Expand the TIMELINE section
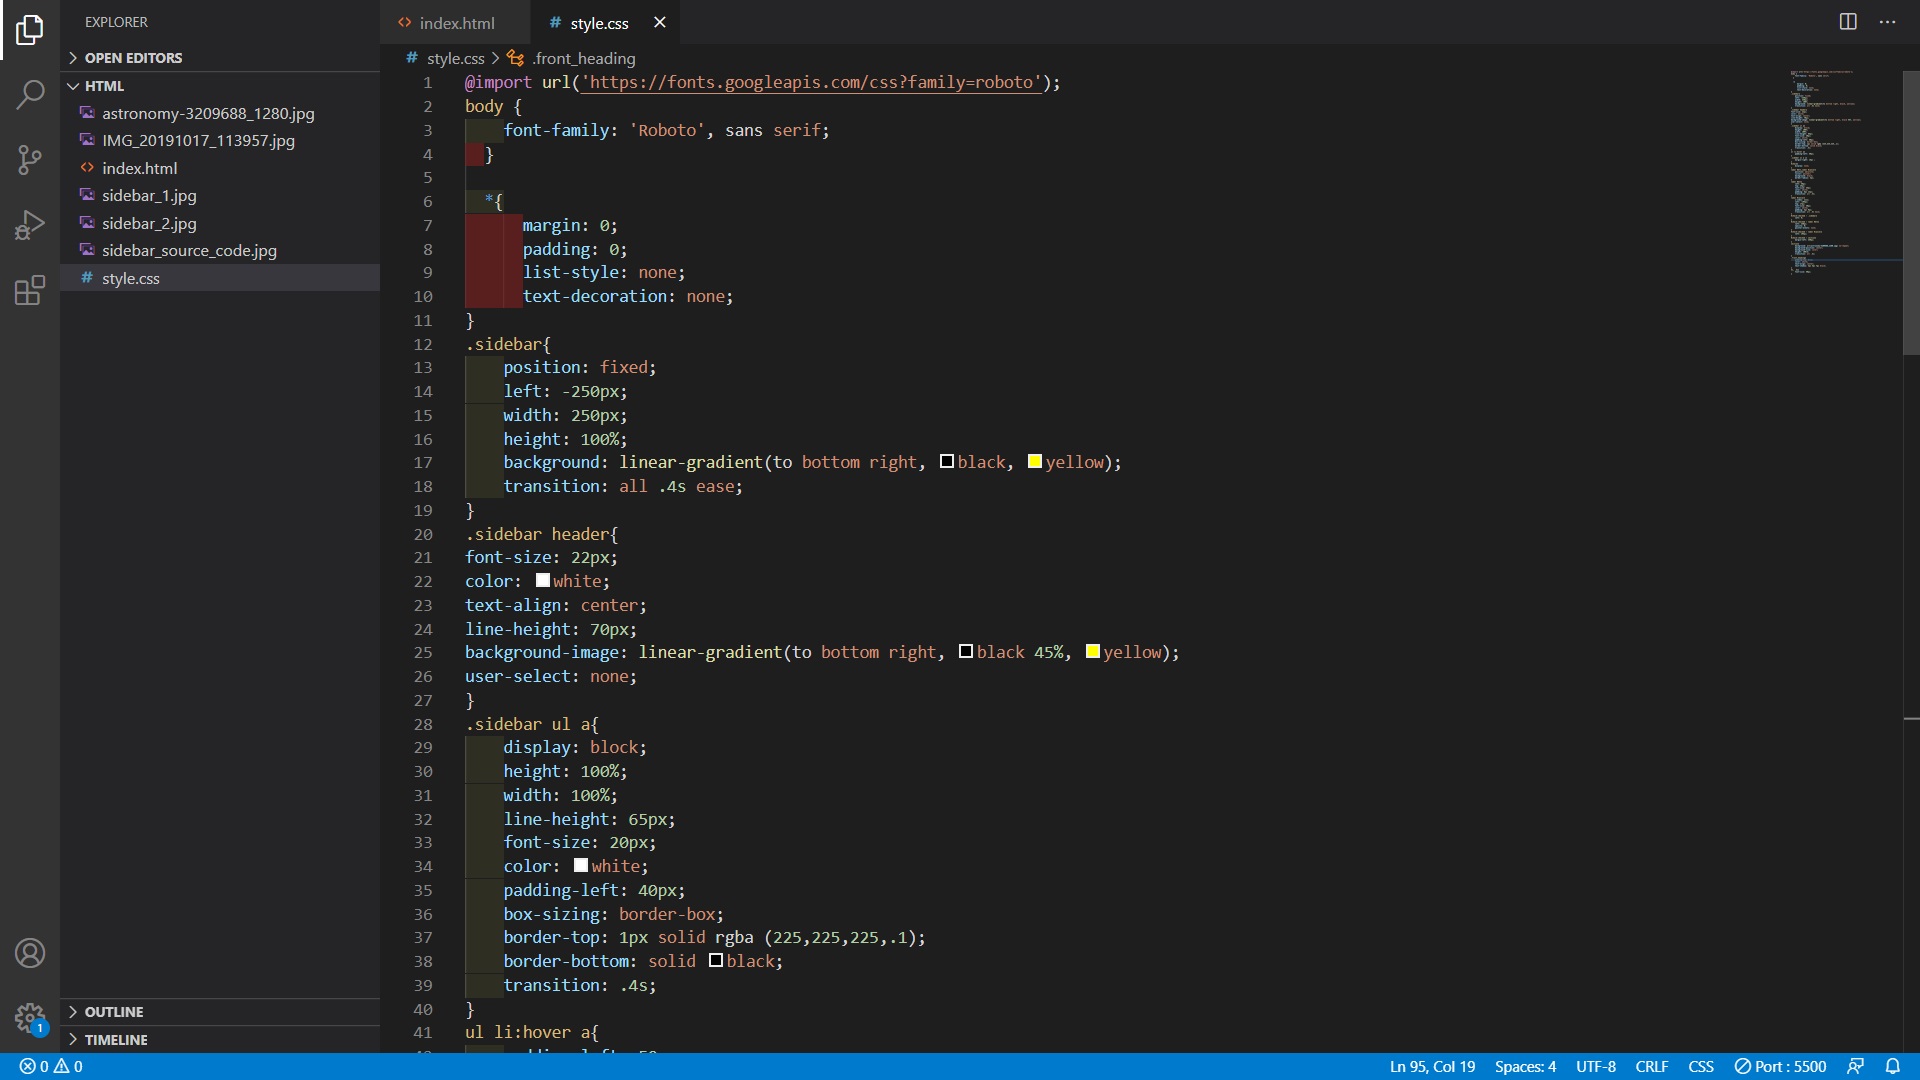1920x1080 pixels. tap(220, 1040)
